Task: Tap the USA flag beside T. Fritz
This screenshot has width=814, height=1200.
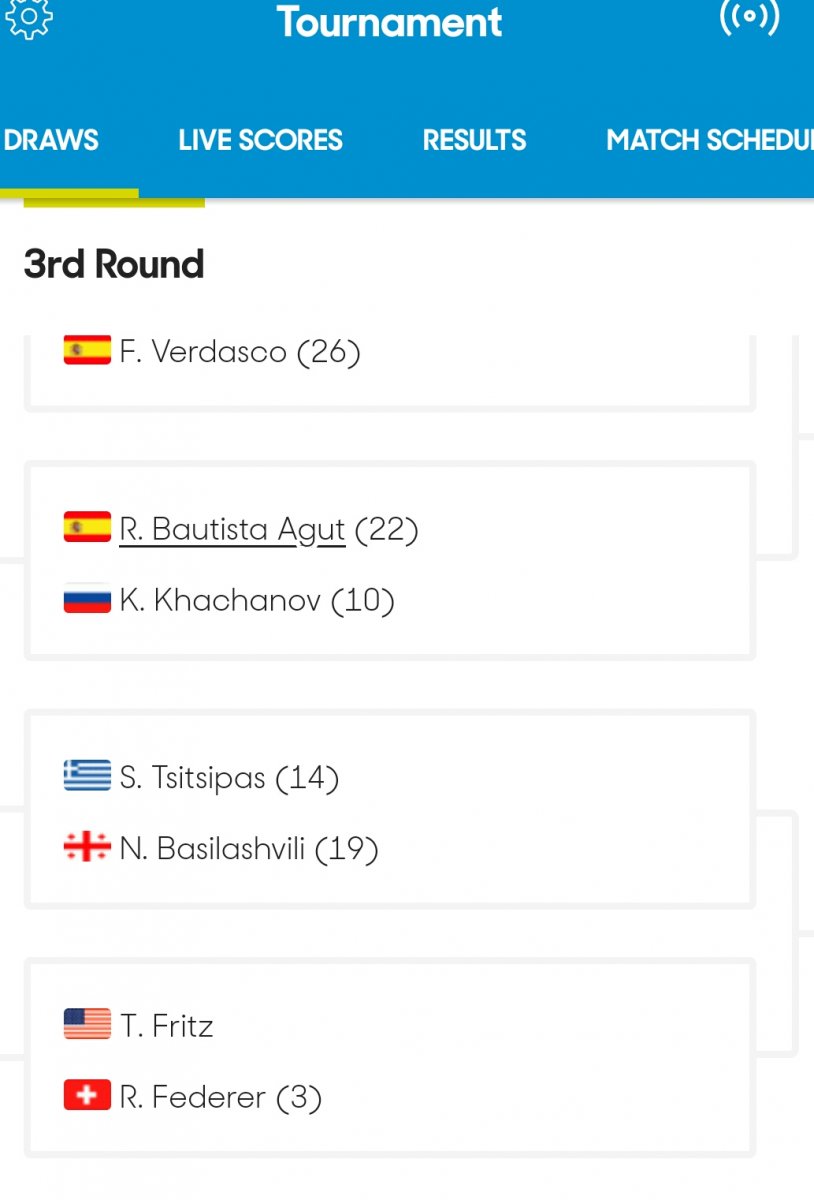Action: (87, 1025)
